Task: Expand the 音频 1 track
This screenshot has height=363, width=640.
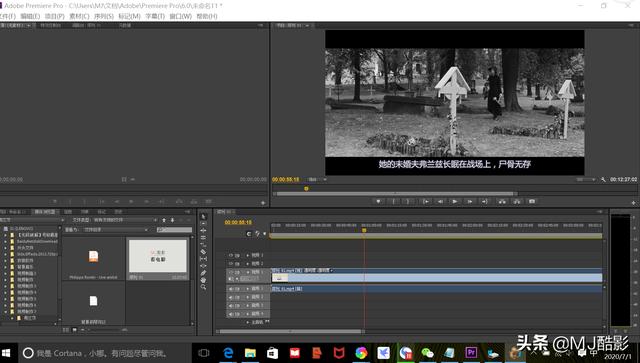Action: [247, 289]
